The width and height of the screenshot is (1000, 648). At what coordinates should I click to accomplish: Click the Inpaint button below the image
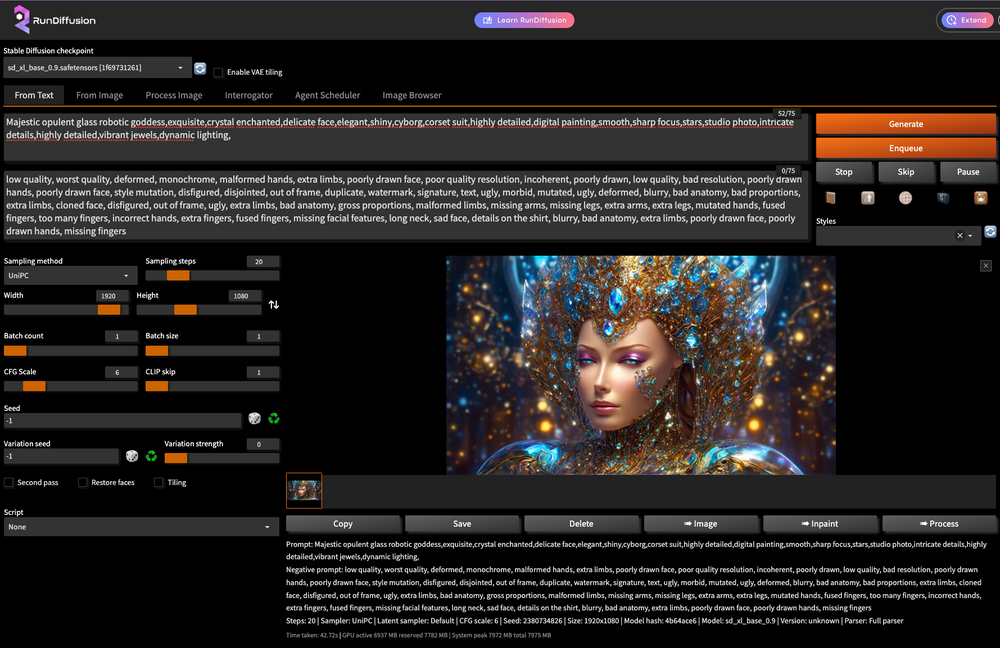pos(821,523)
